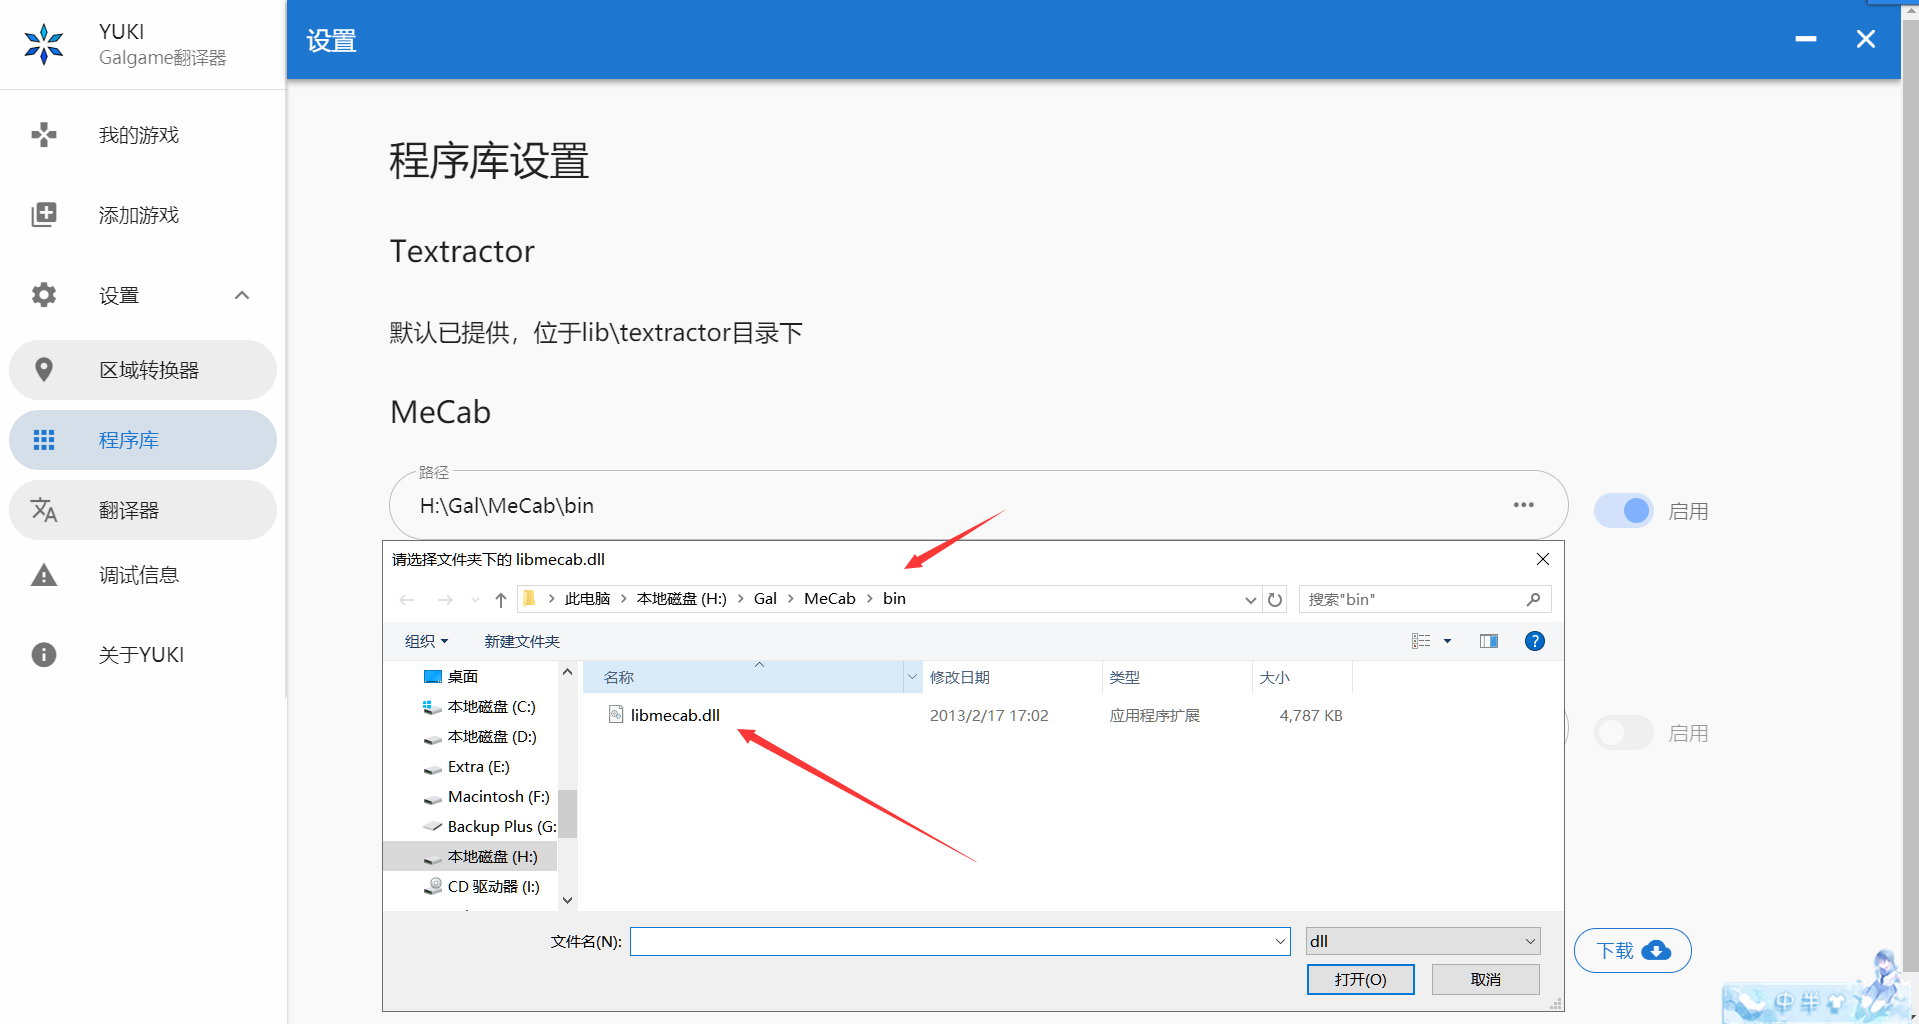Image resolution: width=1919 pixels, height=1024 pixels.
Task: Click the three-dot browse button in MeCab path
Action: click(x=1523, y=505)
